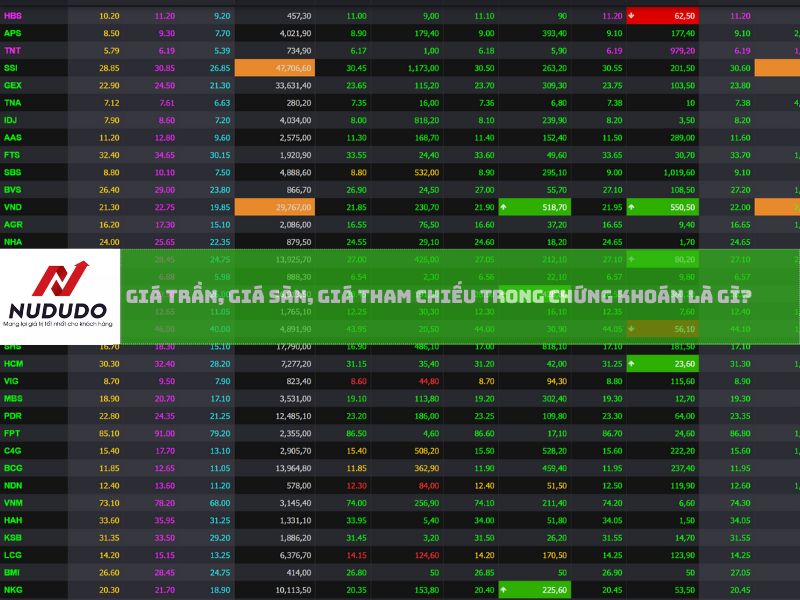Screen dimensions: 800x600
Task: Click the 17,790,00 total volume cell
Action: 293,346
